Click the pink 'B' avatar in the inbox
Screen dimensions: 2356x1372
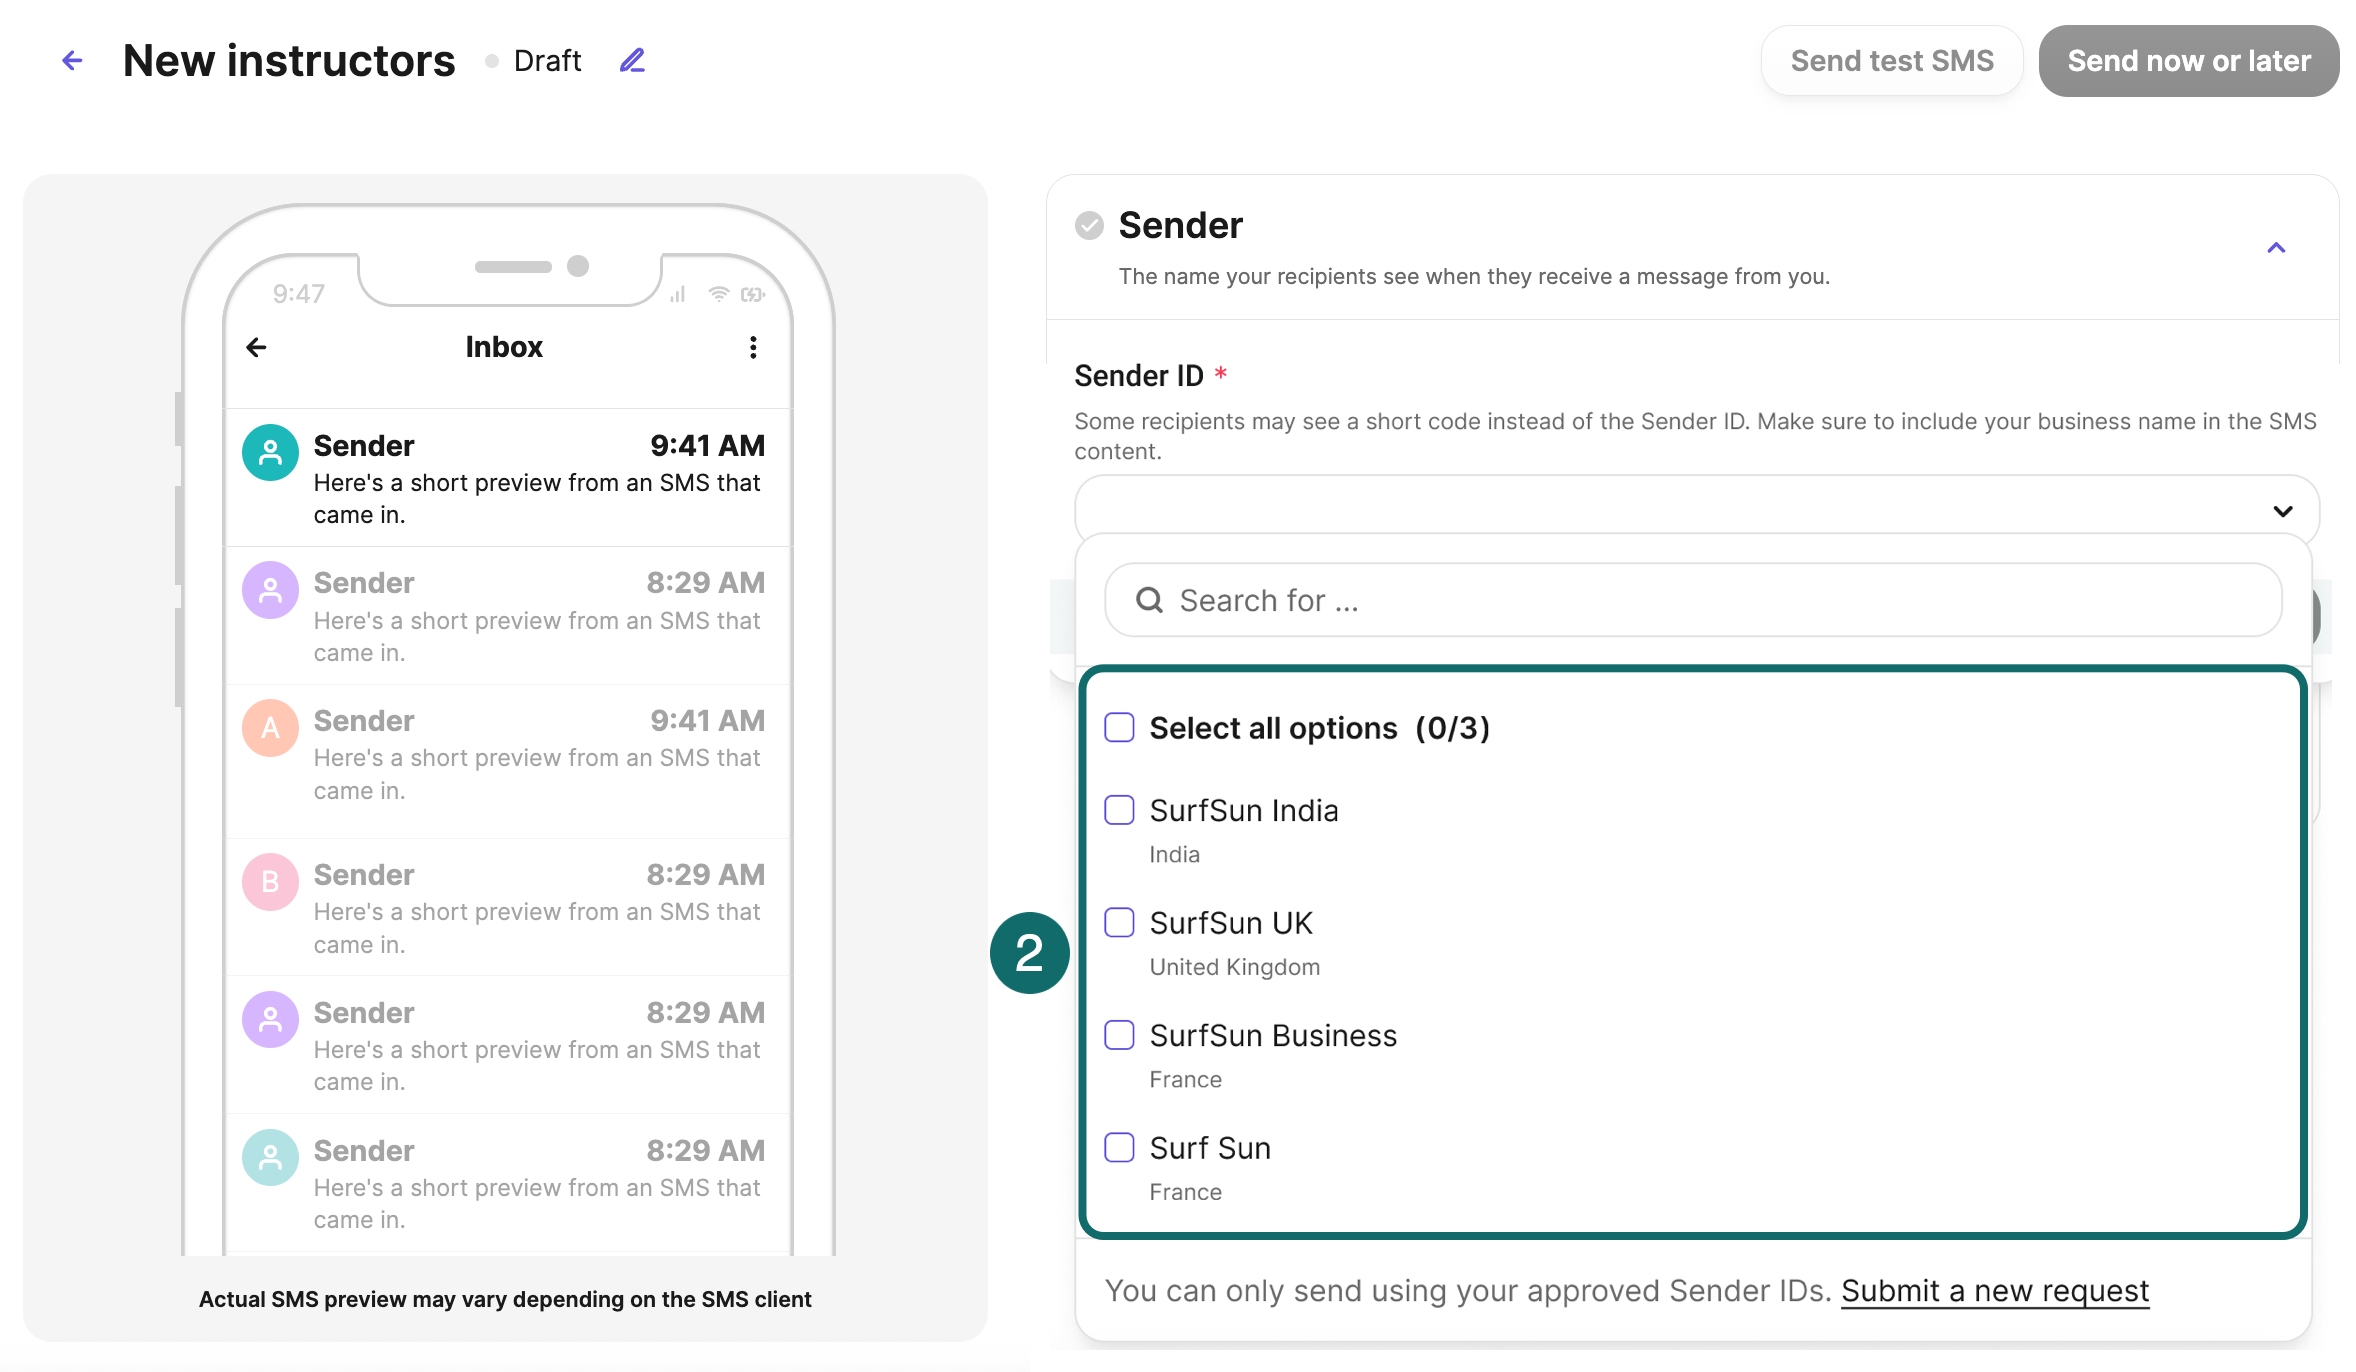click(269, 882)
